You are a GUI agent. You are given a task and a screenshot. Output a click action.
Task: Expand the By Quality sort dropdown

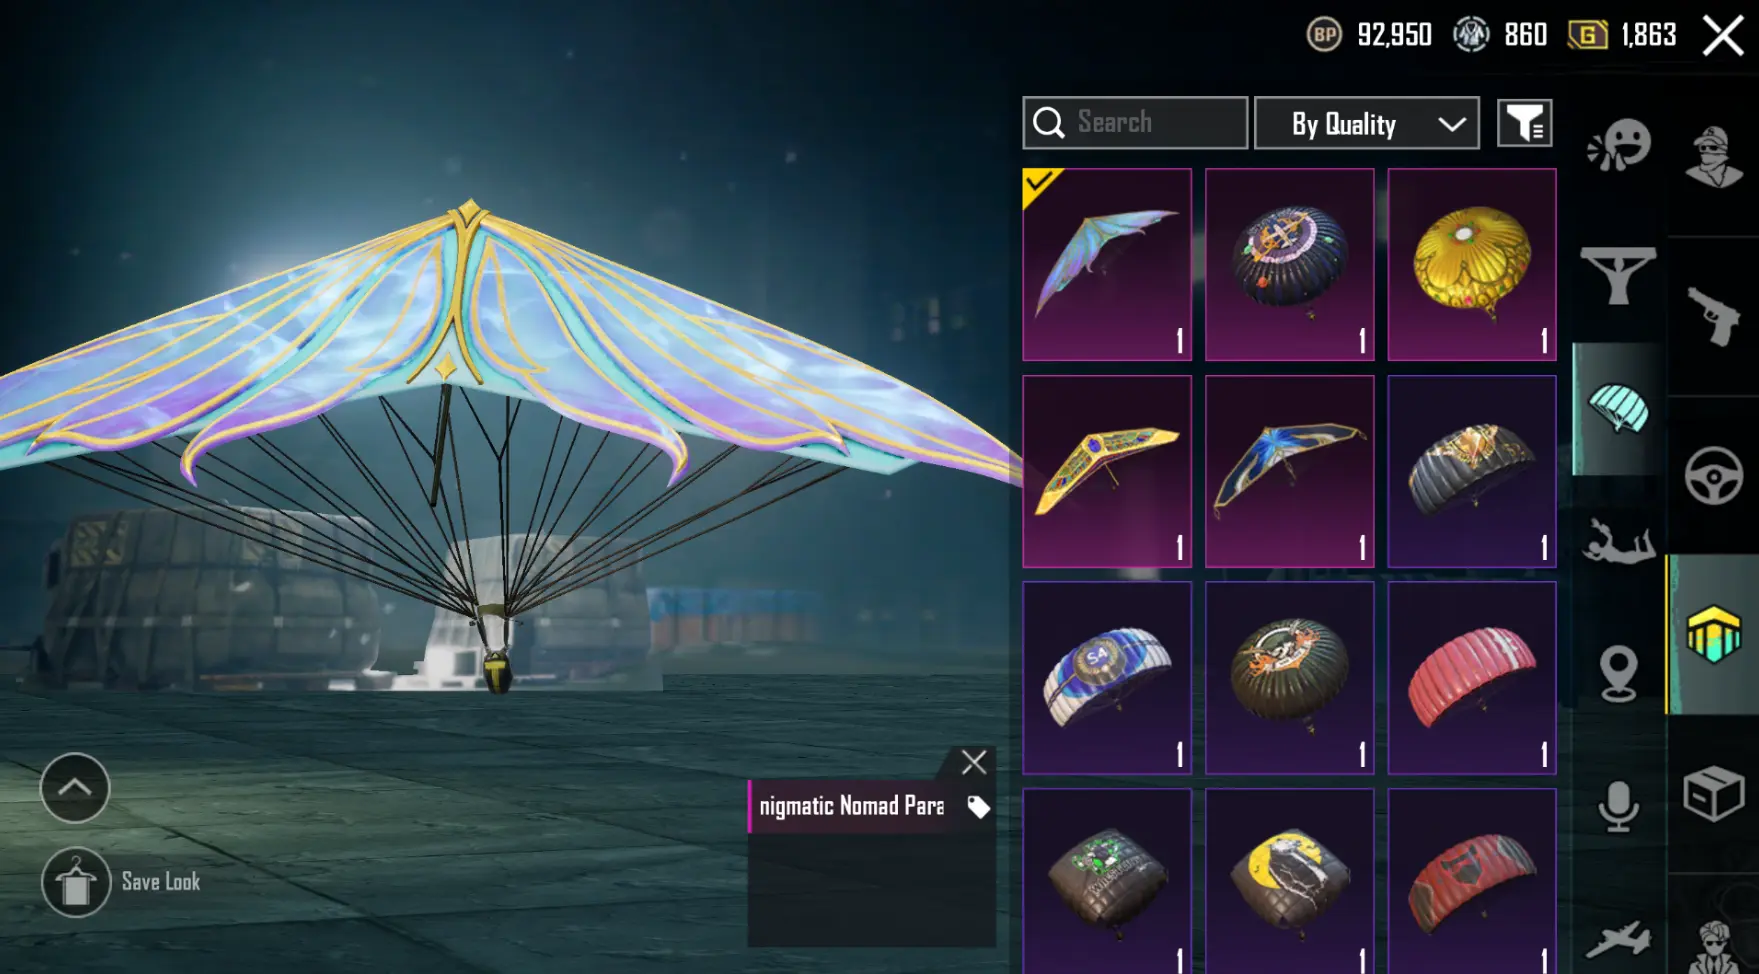coord(1366,123)
